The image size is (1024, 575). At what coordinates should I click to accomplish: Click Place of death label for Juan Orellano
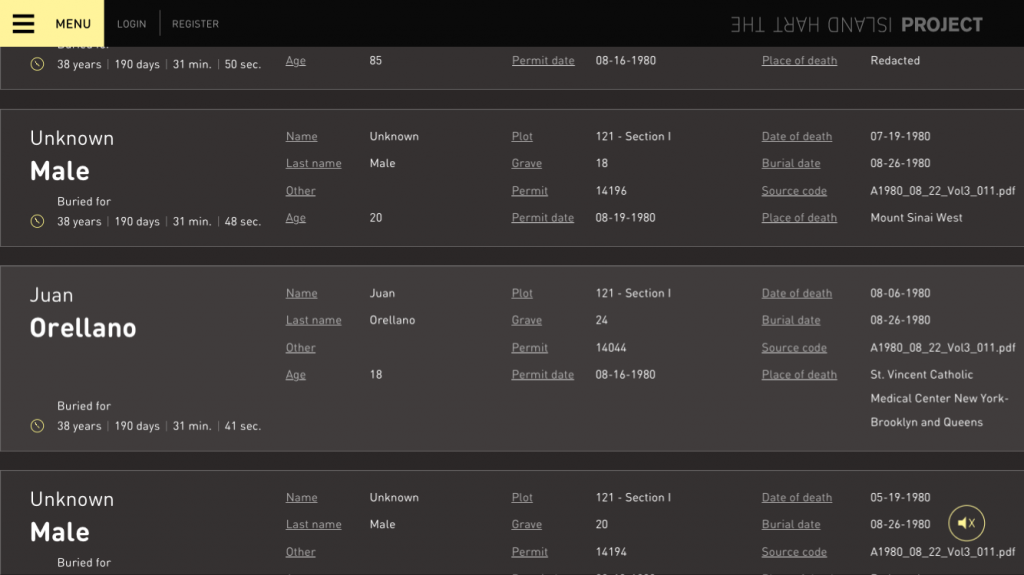[x=799, y=375]
